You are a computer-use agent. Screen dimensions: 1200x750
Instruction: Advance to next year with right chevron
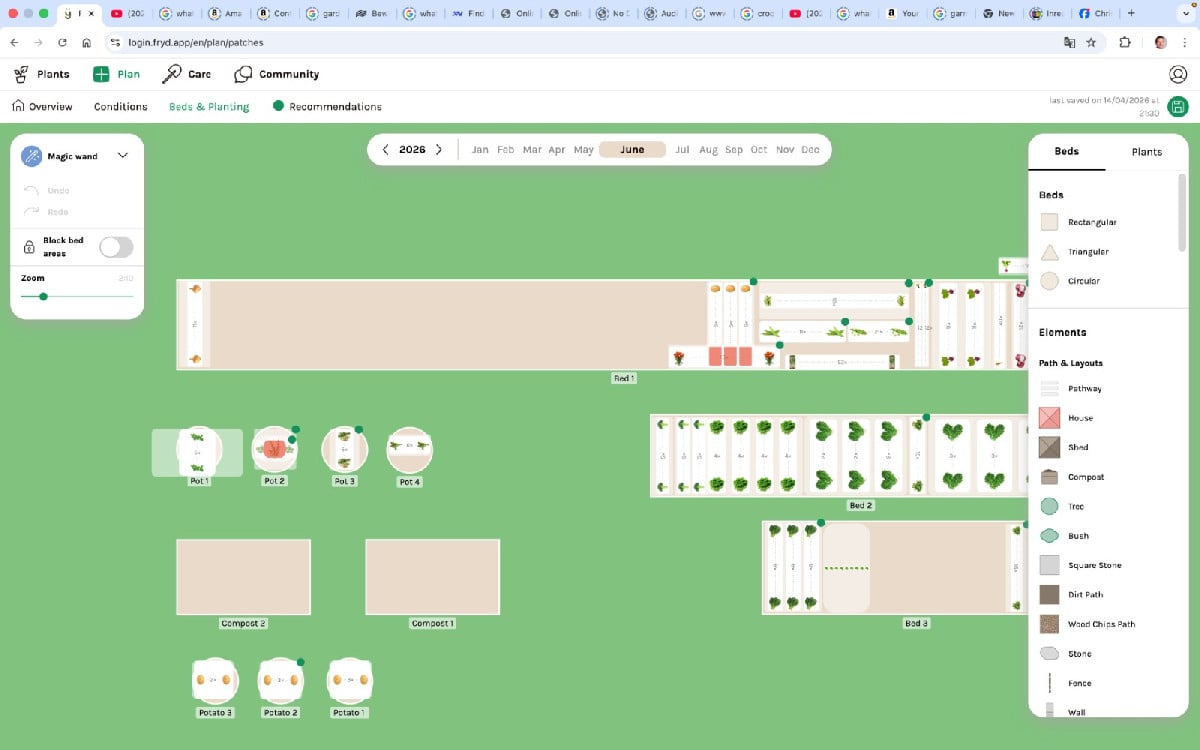click(x=438, y=150)
